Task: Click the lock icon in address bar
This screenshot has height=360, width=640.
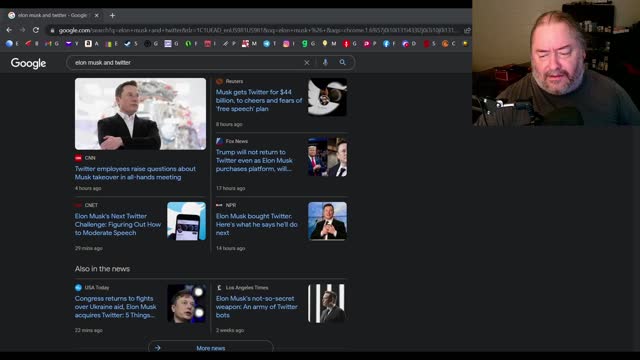Action: tap(52, 30)
